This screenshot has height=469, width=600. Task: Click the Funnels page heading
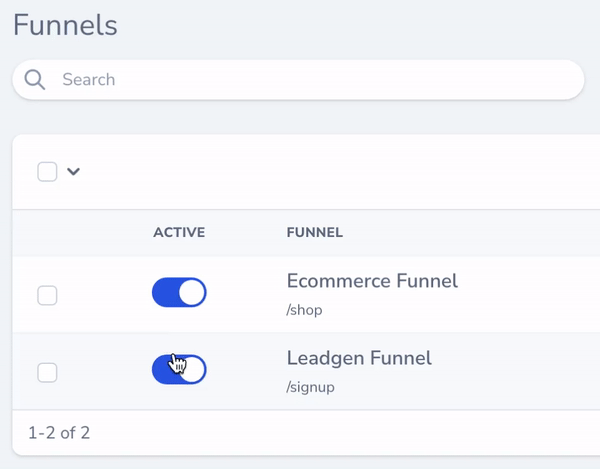pyautogui.click(x=65, y=25)
